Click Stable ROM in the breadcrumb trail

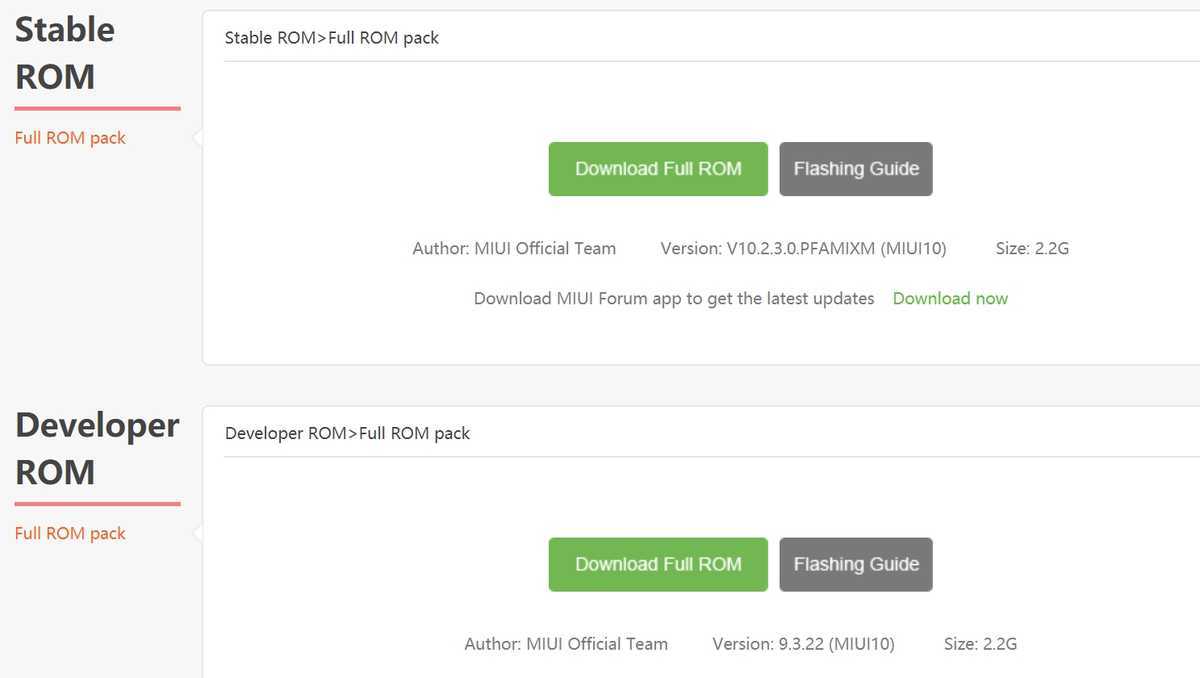268,37
